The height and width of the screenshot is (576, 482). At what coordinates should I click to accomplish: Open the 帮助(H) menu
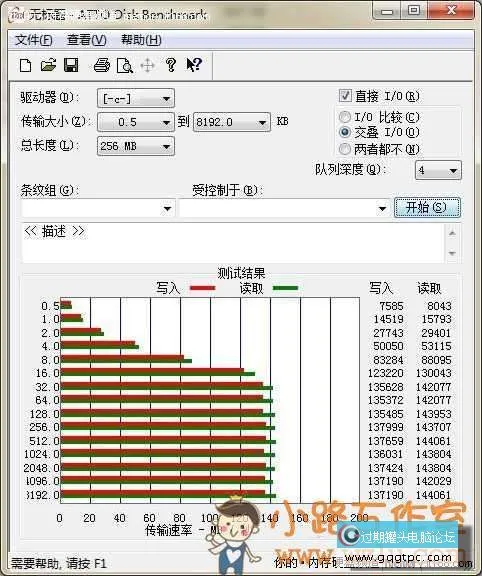click(141, 40)
